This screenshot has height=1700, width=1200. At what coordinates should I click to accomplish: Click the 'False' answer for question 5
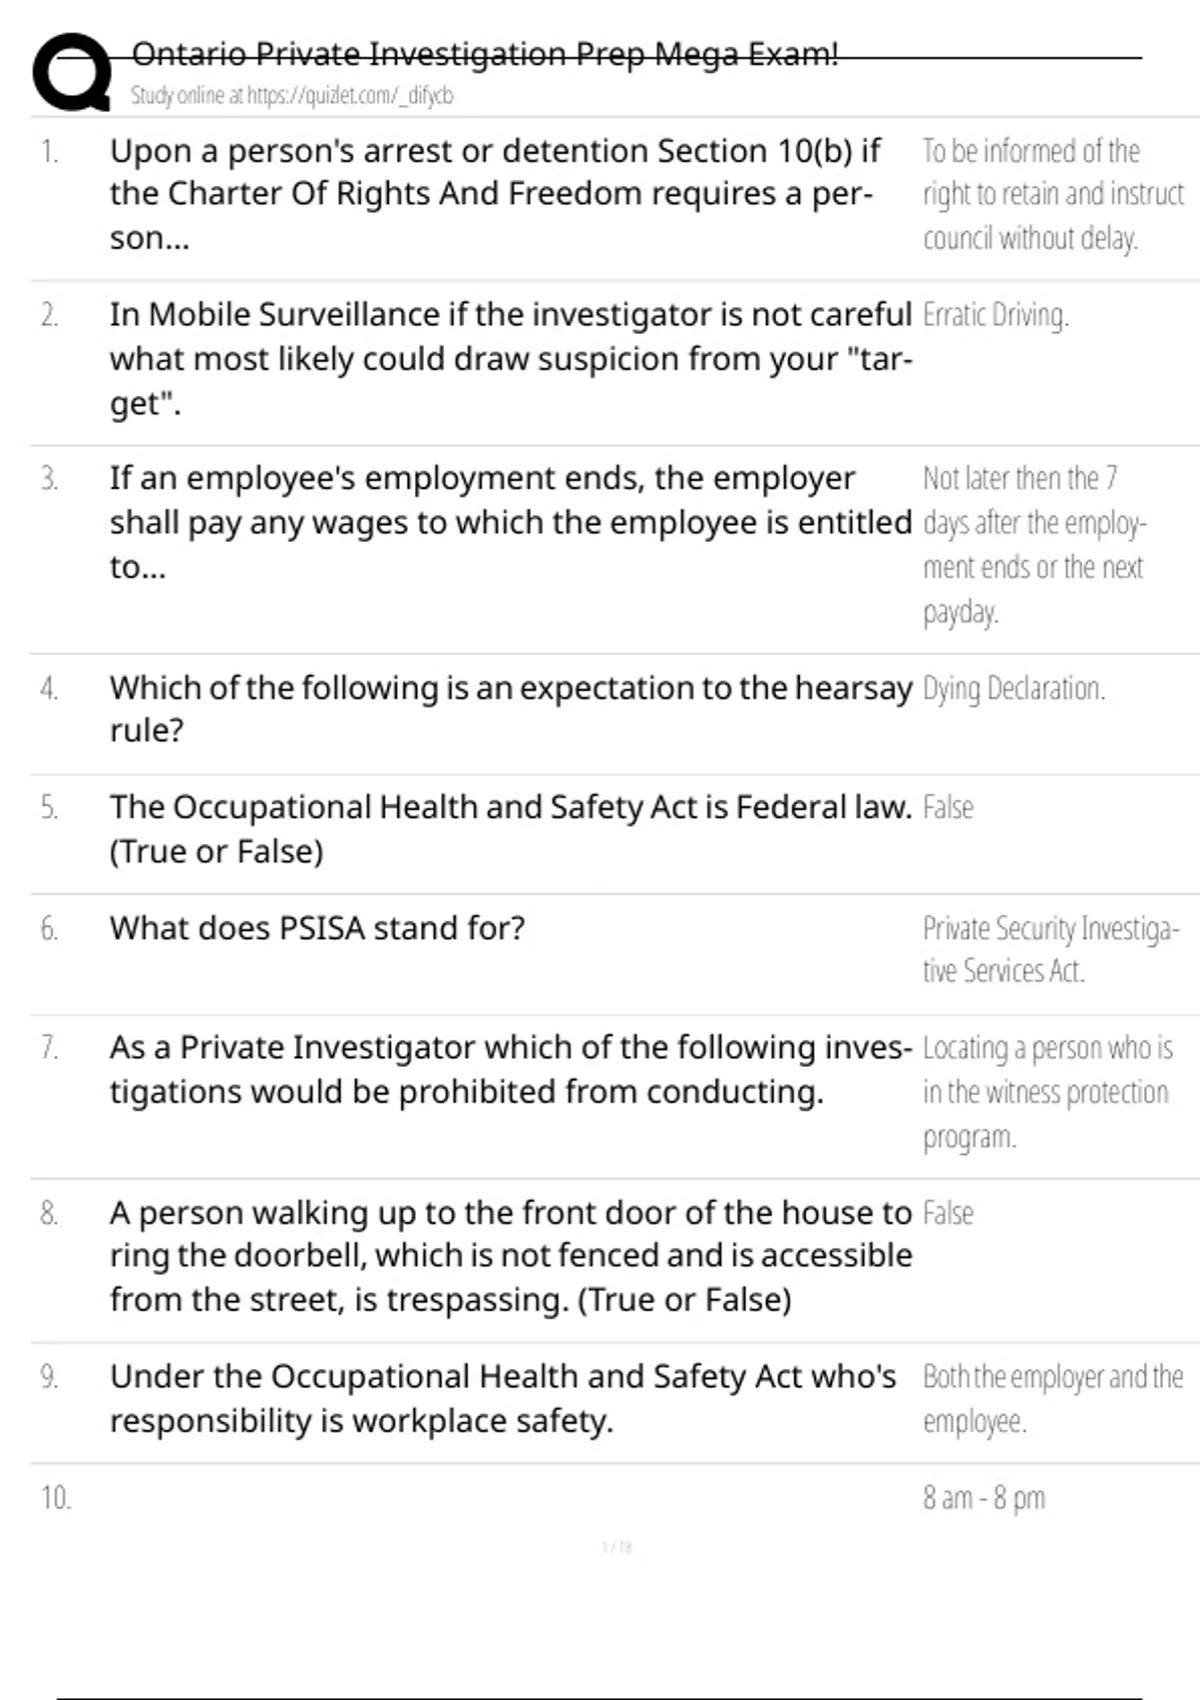point(947,808)
